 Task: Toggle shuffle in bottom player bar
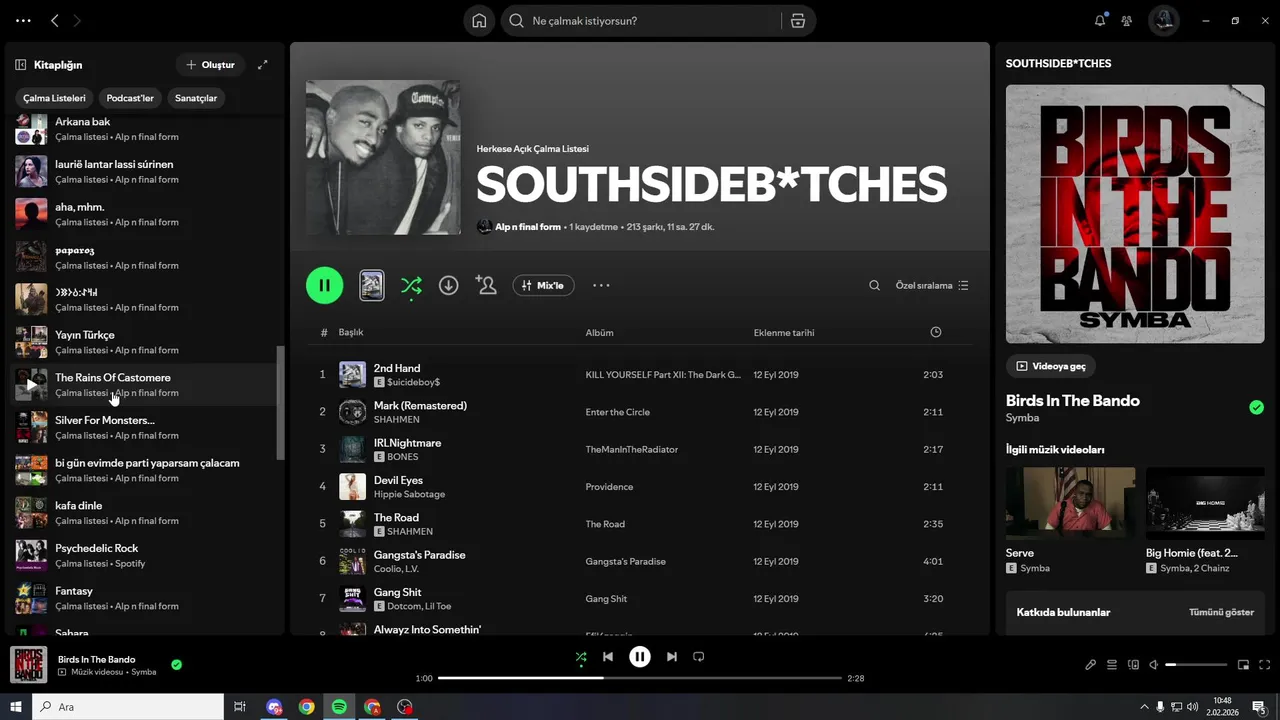pyautogui.click(x=581, y=657)
